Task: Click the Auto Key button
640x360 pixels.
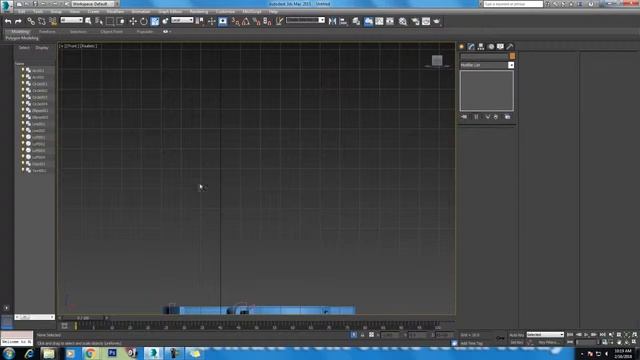Action: [x=517, y=335]
